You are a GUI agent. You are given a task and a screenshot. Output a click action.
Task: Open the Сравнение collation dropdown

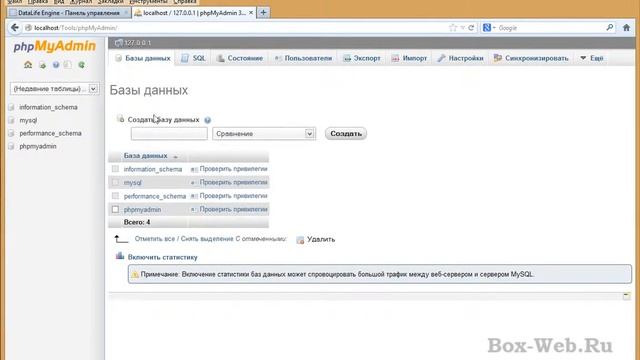pos(264,133)
